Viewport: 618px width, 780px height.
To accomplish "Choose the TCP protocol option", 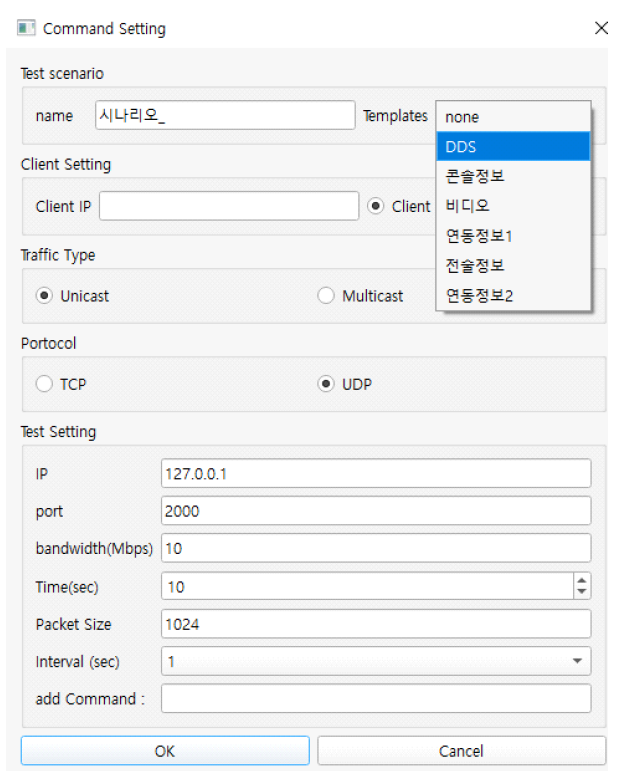I will (44, 384).
